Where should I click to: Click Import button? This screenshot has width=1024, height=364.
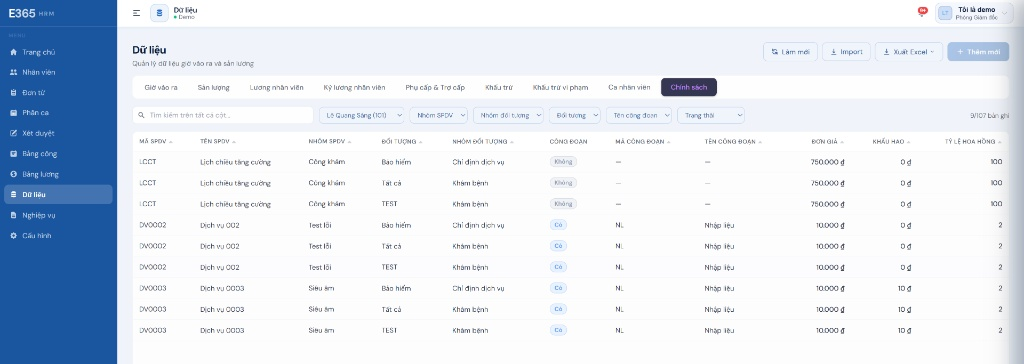(x=846, y=52)
